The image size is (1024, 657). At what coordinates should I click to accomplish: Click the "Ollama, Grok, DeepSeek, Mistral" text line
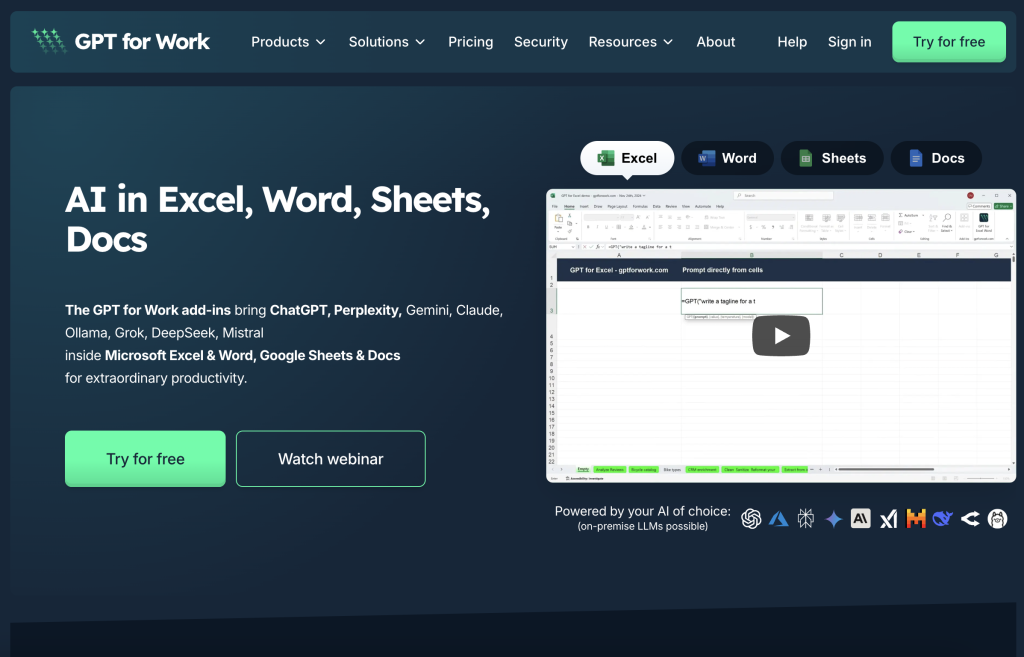(x=165, y=333)
